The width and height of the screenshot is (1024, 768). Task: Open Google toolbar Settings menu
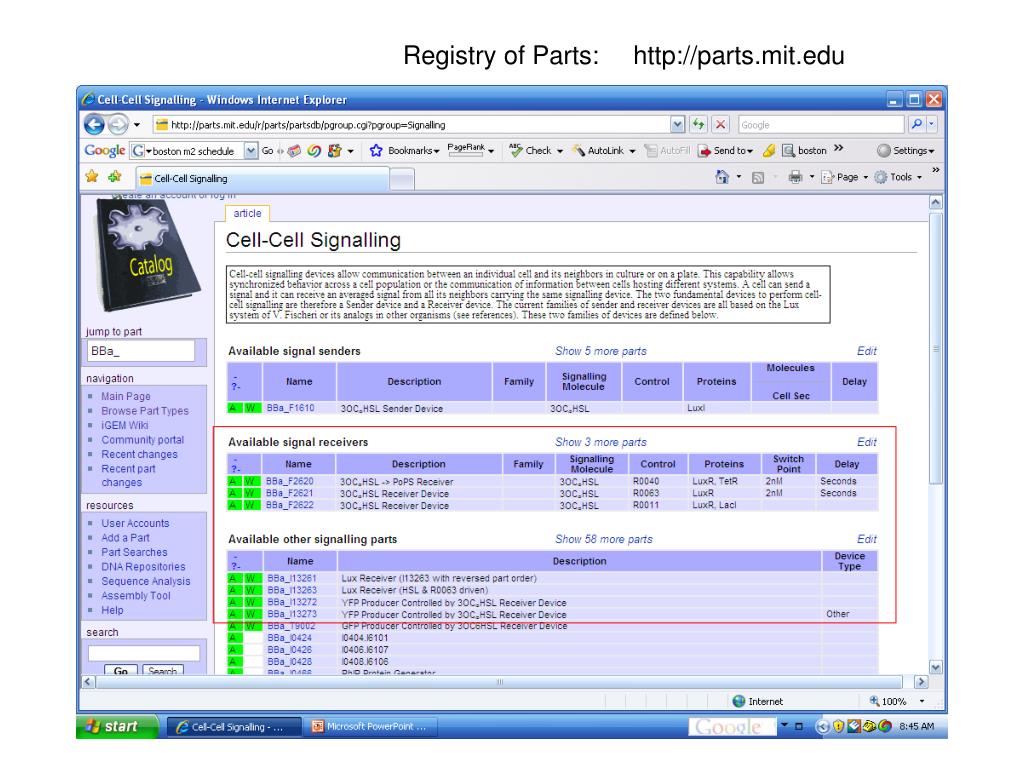point(906,151)
